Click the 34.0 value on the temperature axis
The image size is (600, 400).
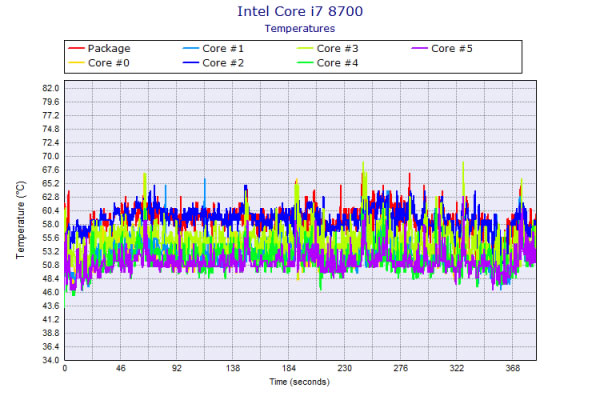51,360
